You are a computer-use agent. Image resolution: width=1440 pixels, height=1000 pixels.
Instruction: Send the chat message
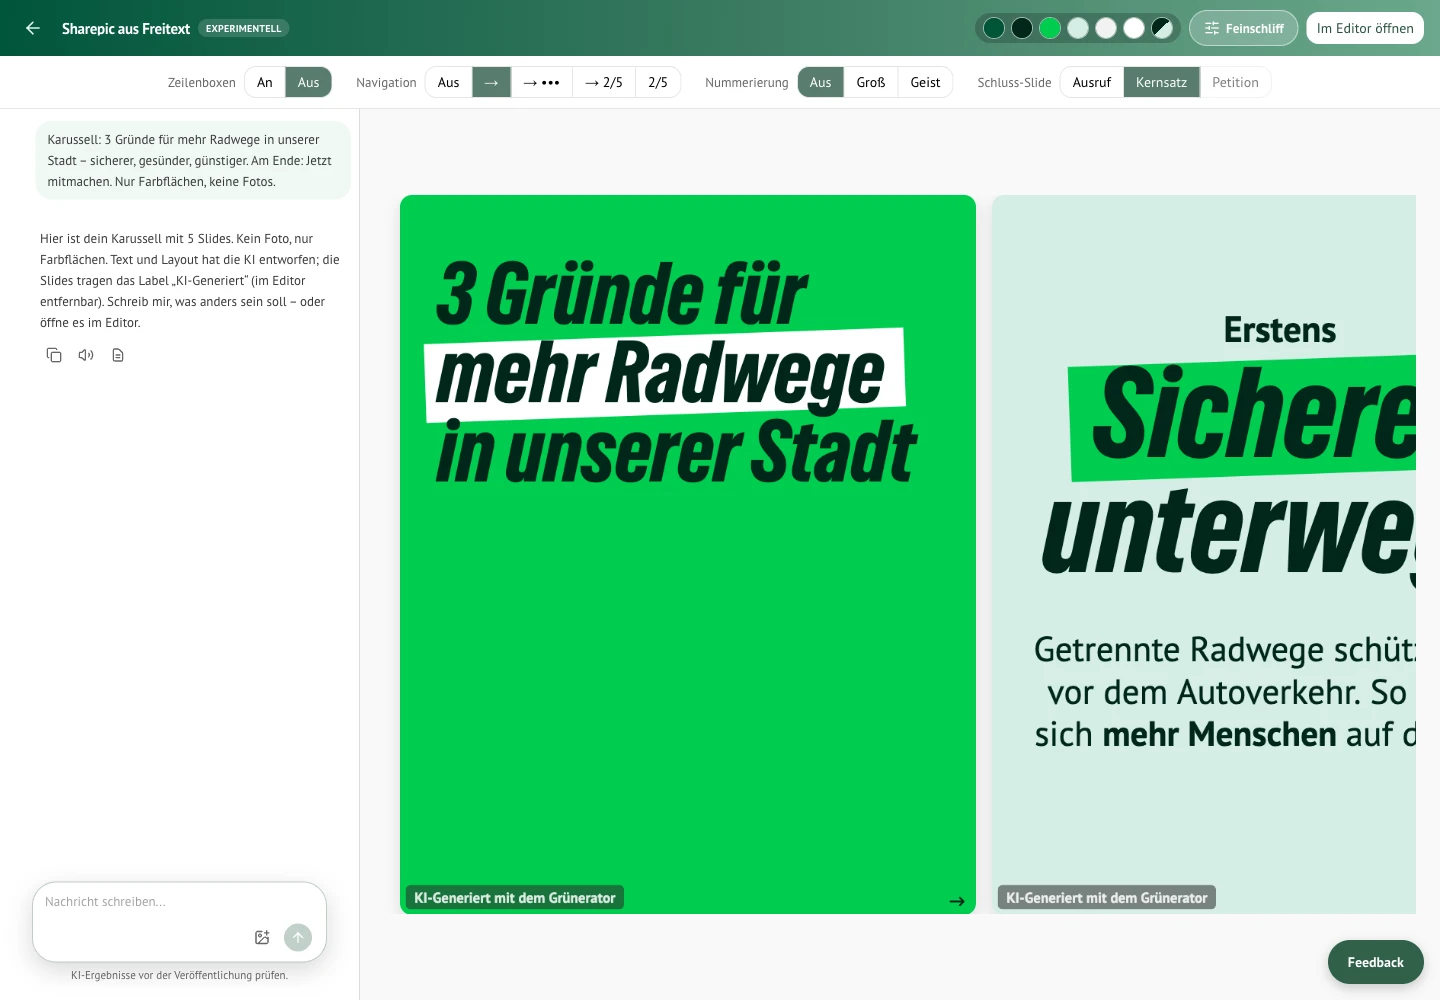point(298,937)
